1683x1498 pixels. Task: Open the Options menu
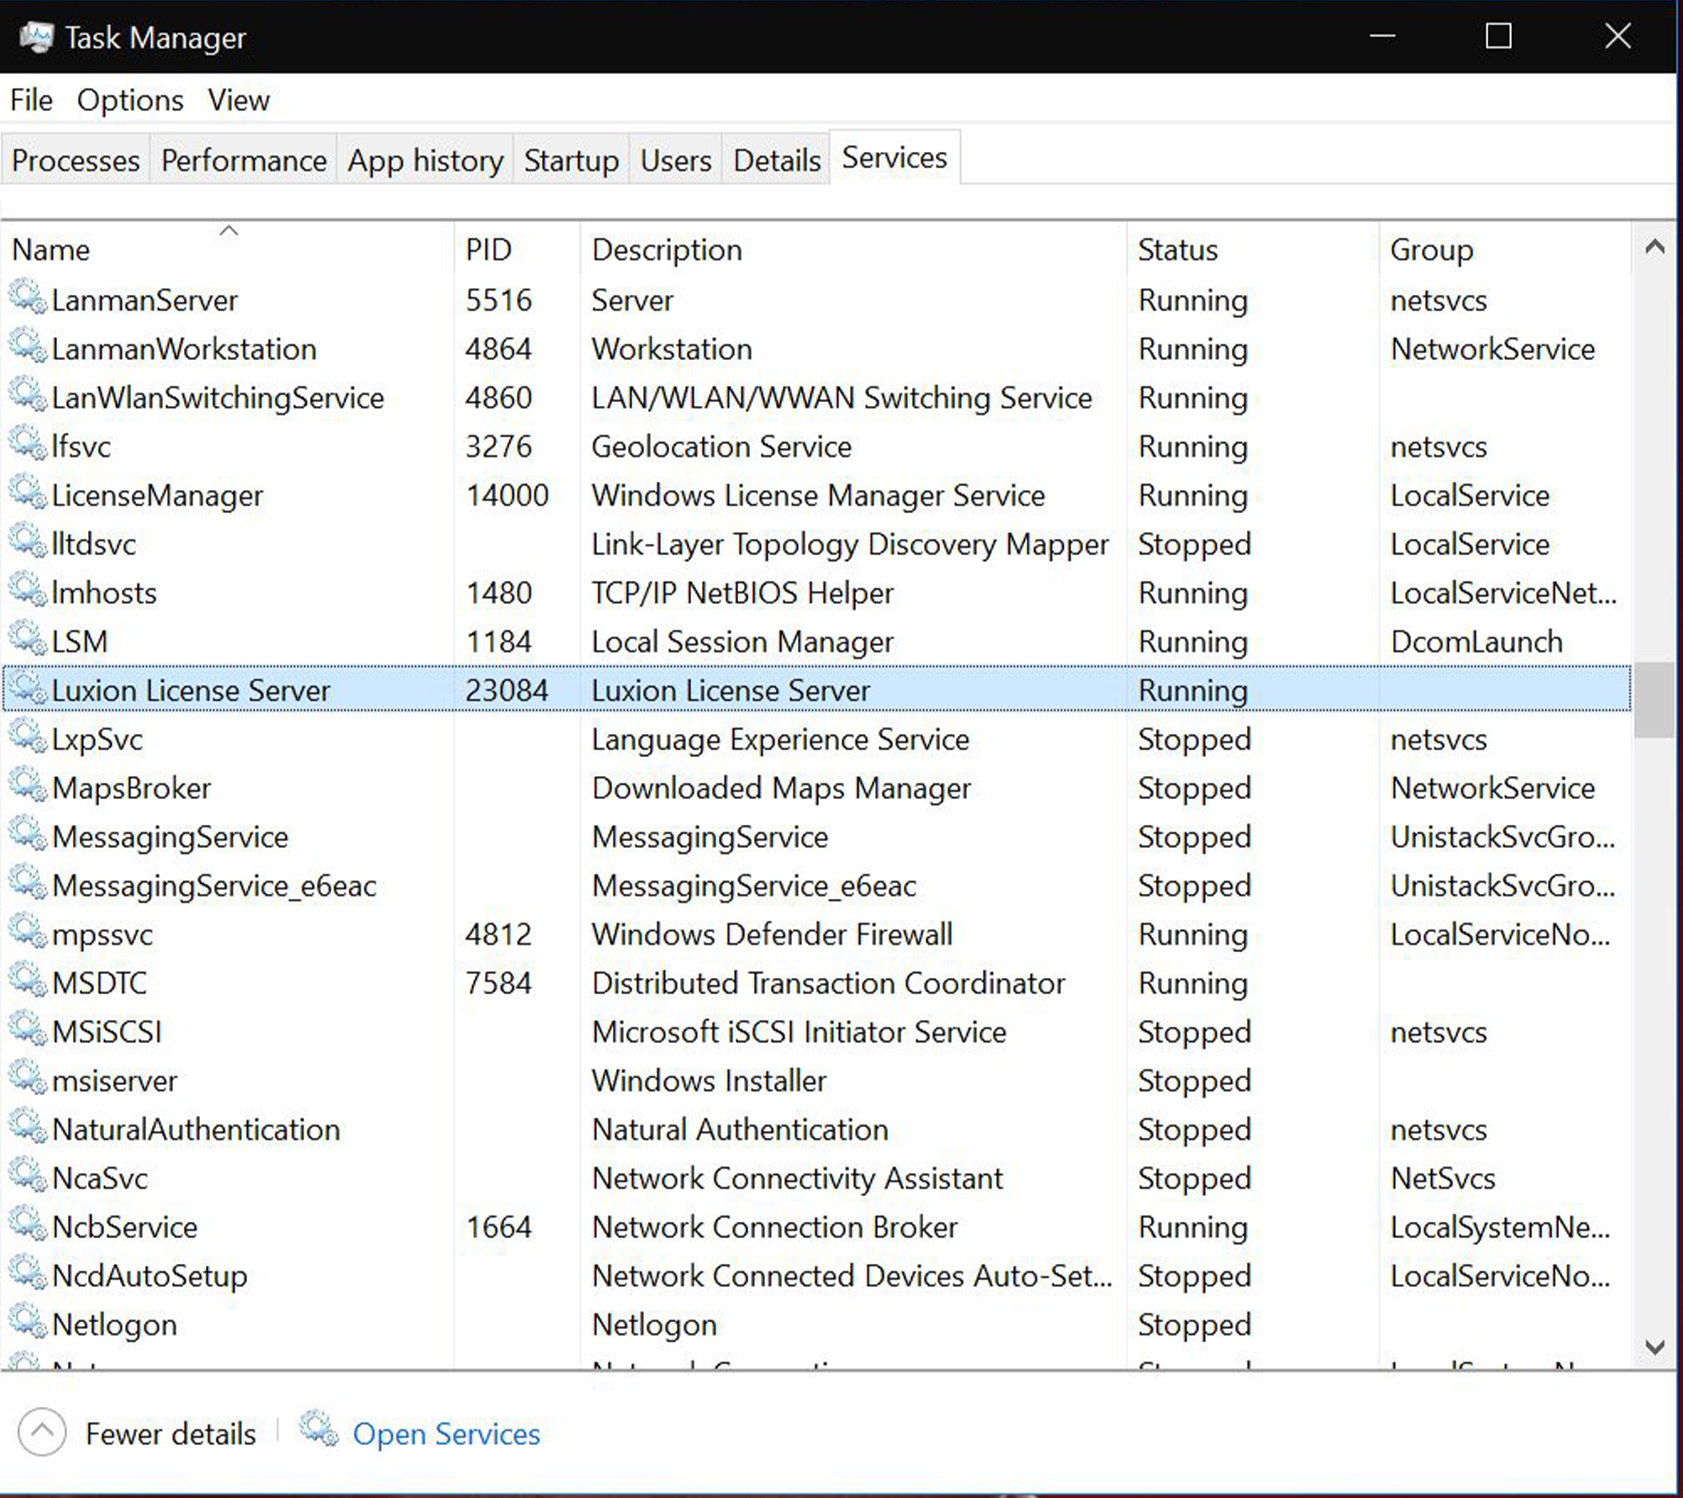click(130, 100)
